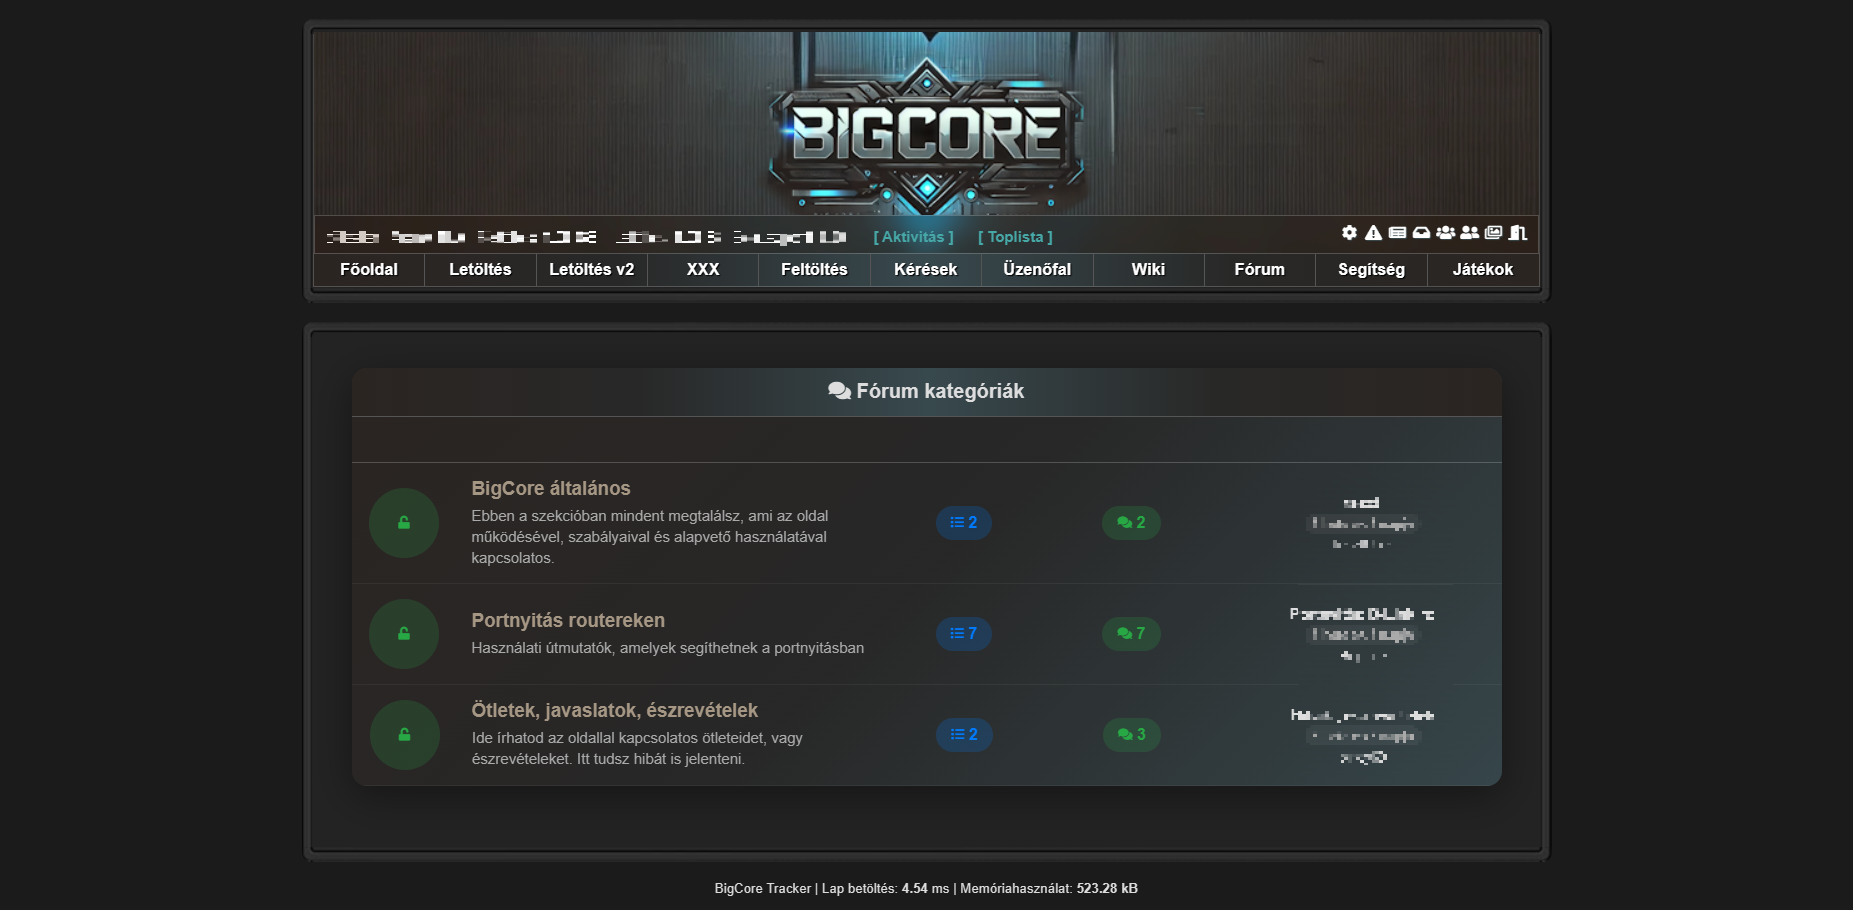1853x910 pixels.
Task: Open the Kérések menu item
Action: pyautogui.click(x=926, y=270)
